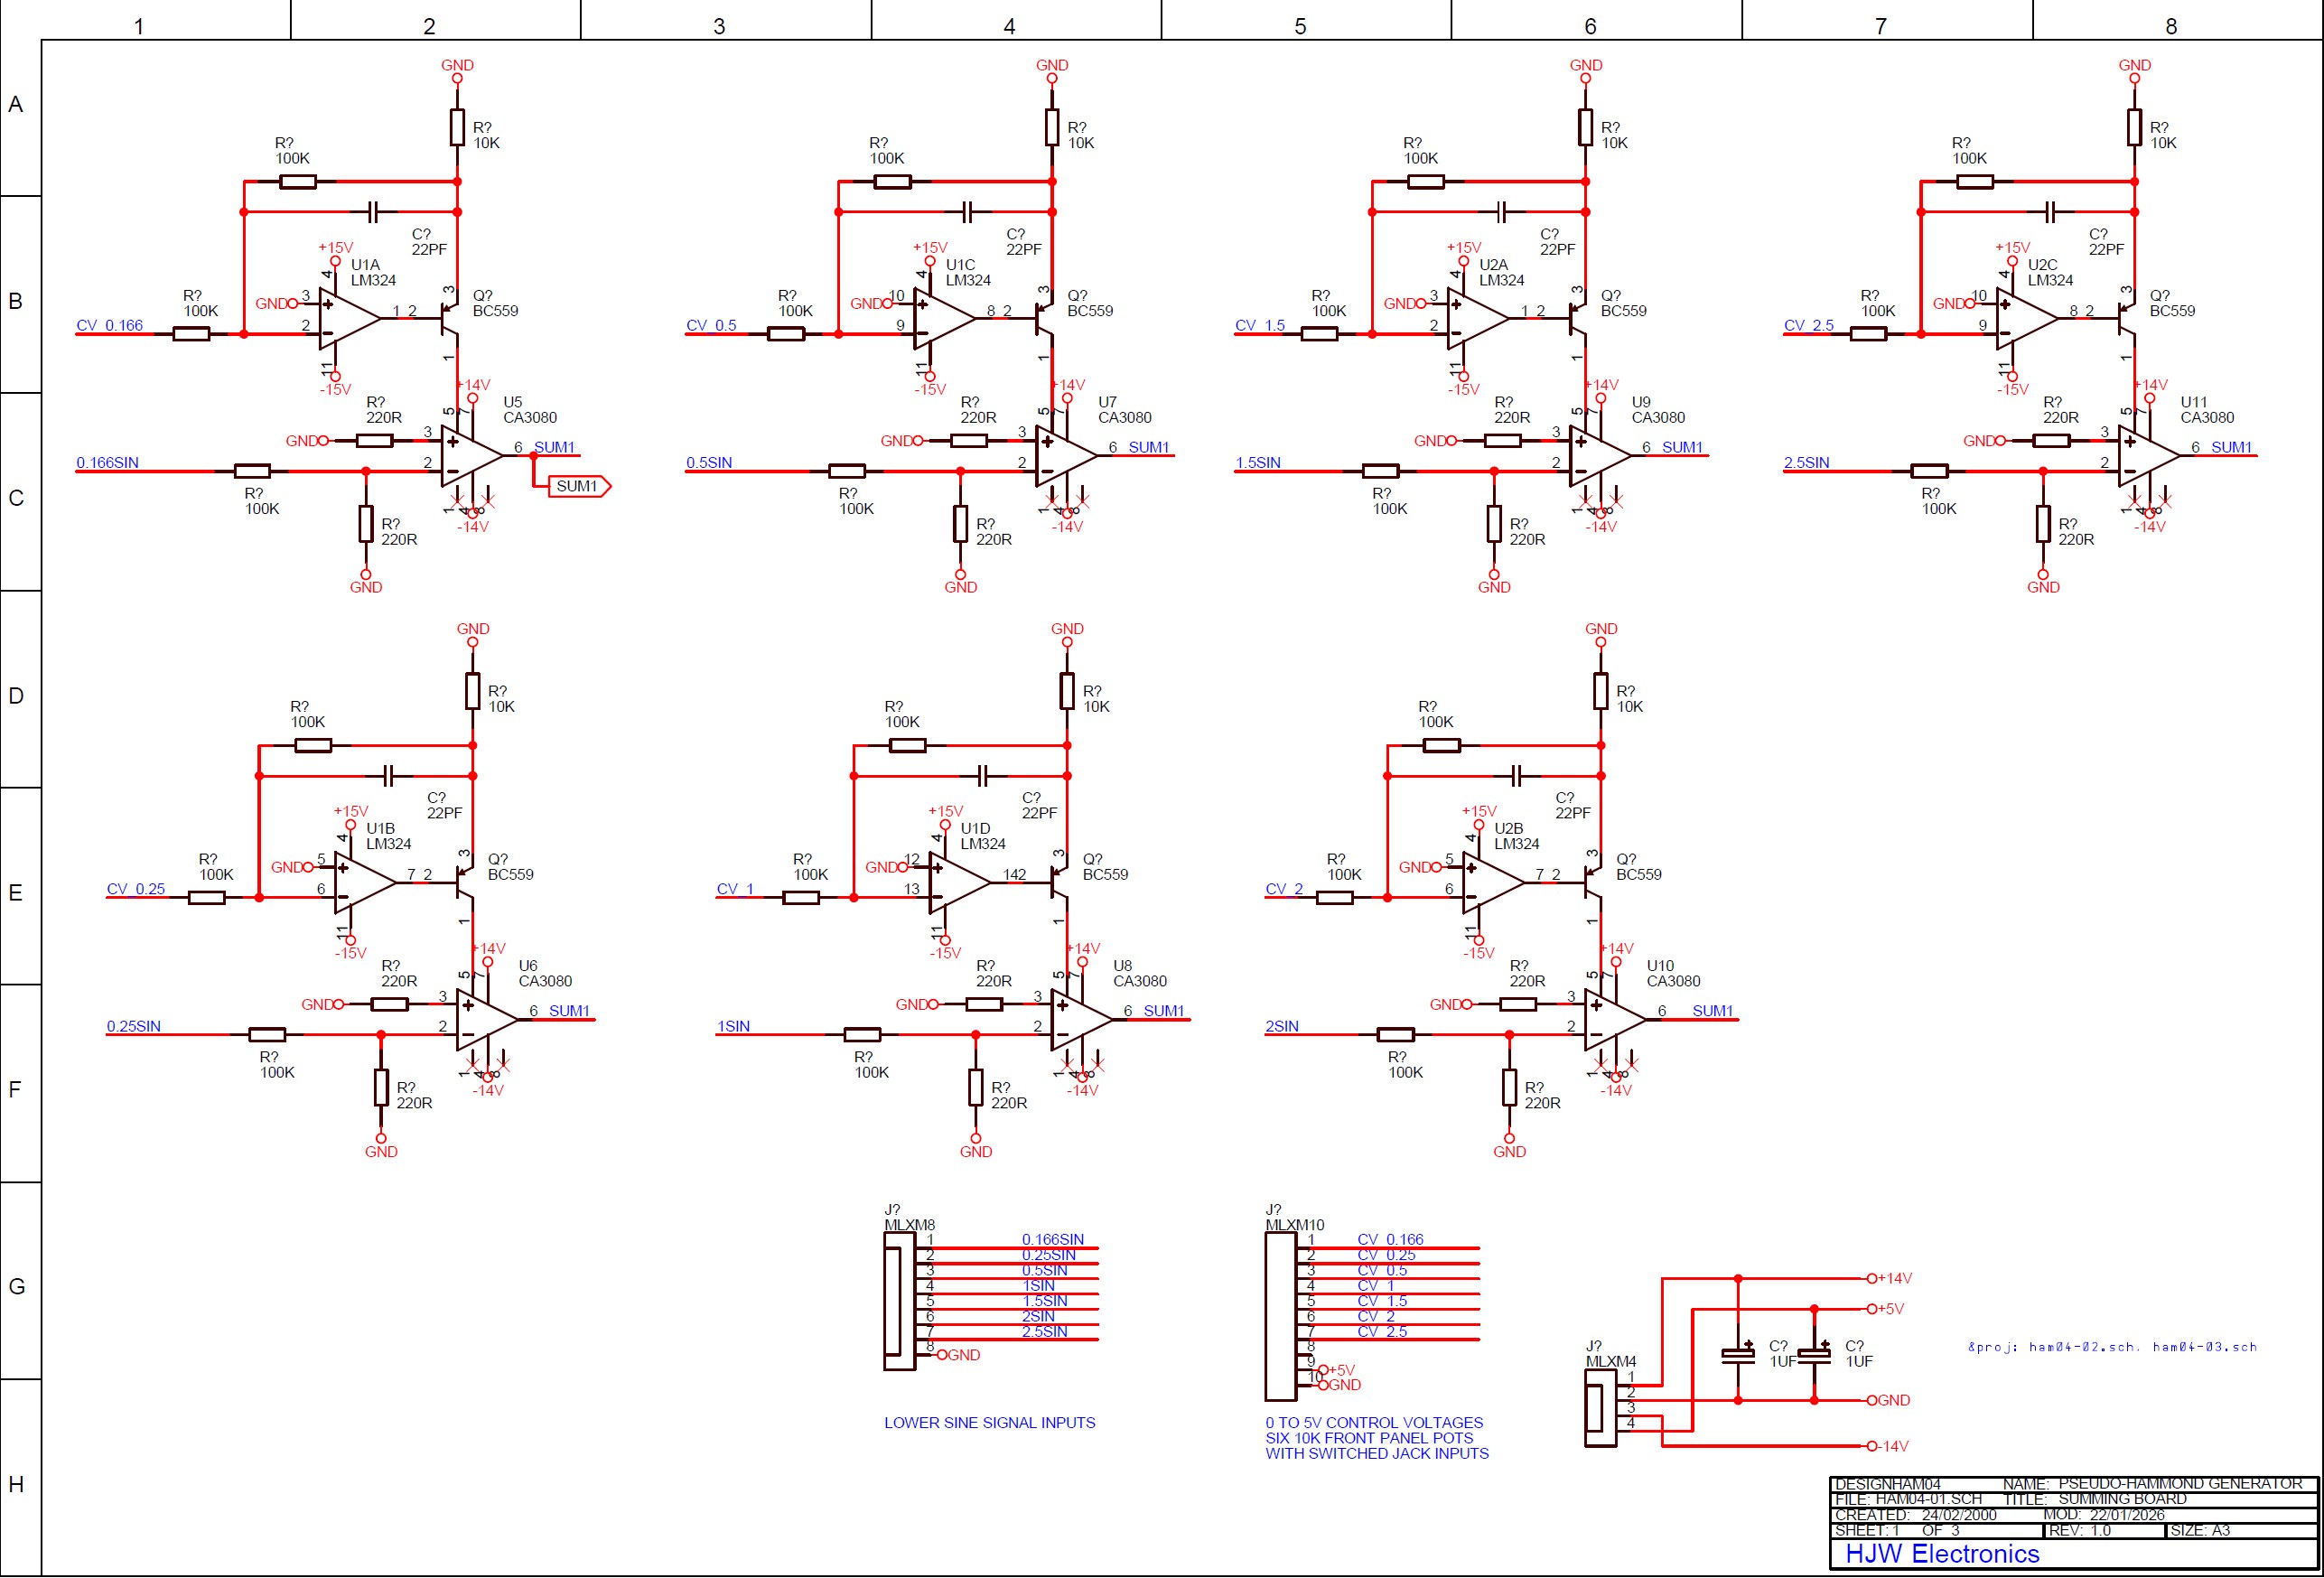This screenshot has width=2324, height=1578.
Task: Click the U2C LM324 op-amp symbol
Action: coord(2022,318)
